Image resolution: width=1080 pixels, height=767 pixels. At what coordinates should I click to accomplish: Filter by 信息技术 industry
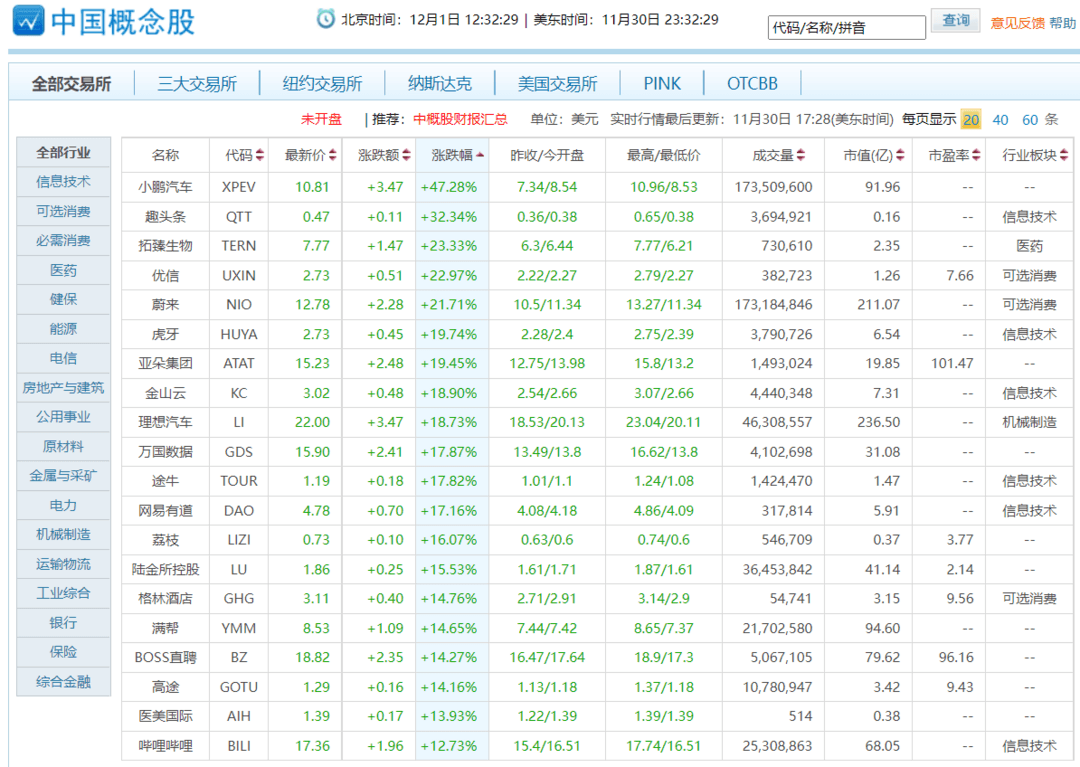[63, 182]
